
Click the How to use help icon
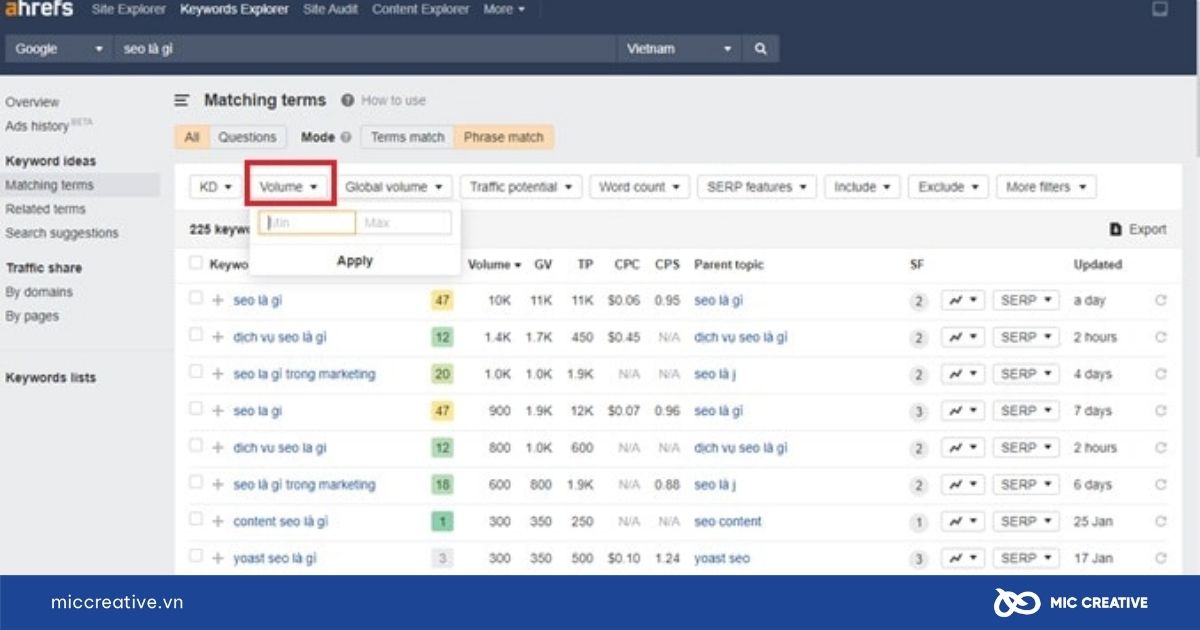pos(347,101)
